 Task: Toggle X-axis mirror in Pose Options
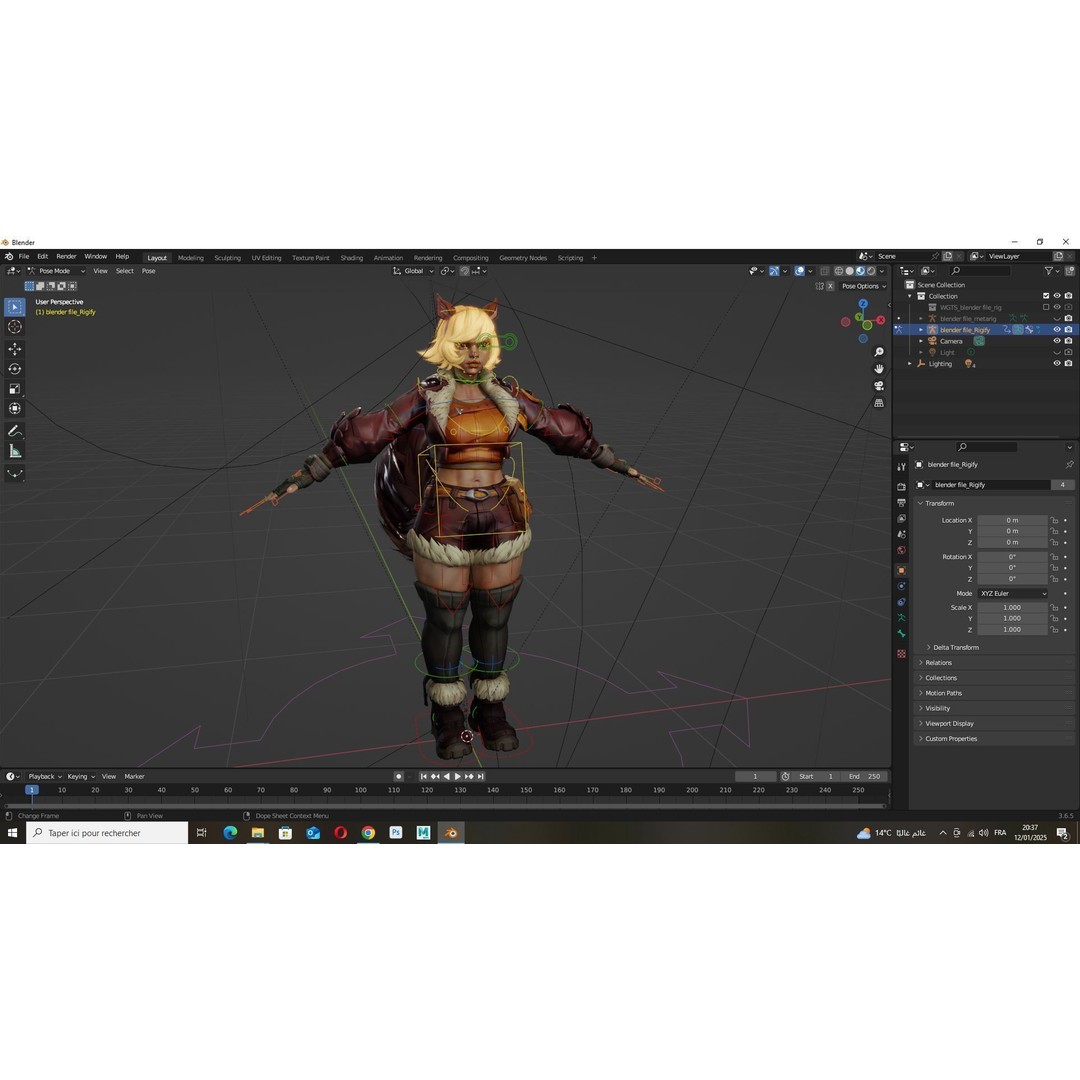(830, 286)
